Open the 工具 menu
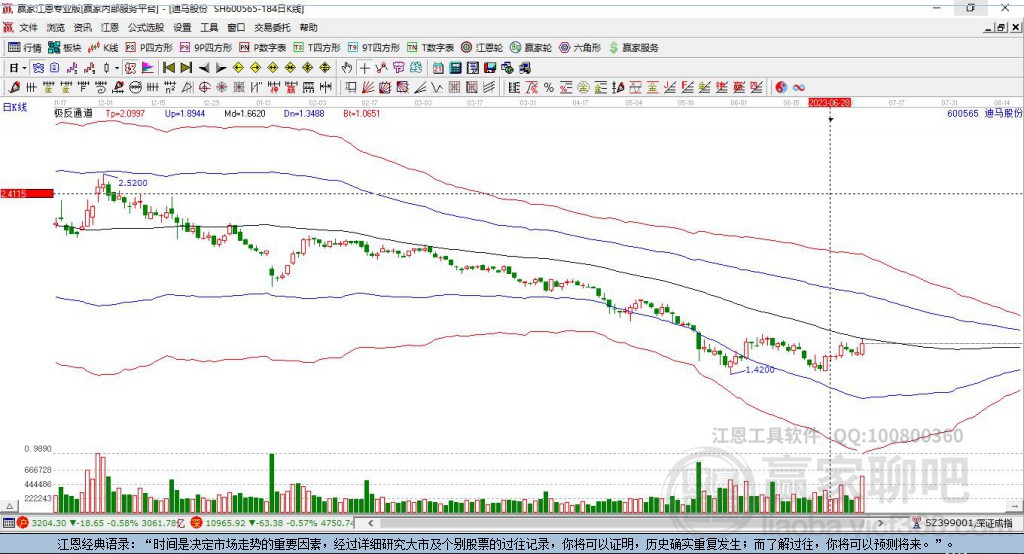Screen dimensions: 1024x554 pyautogui.click(x=209, y=27)
